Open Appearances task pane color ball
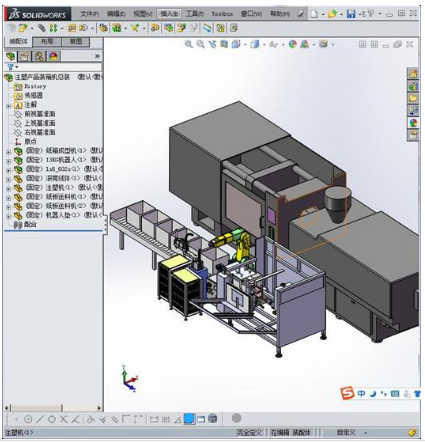 (413, 123)
